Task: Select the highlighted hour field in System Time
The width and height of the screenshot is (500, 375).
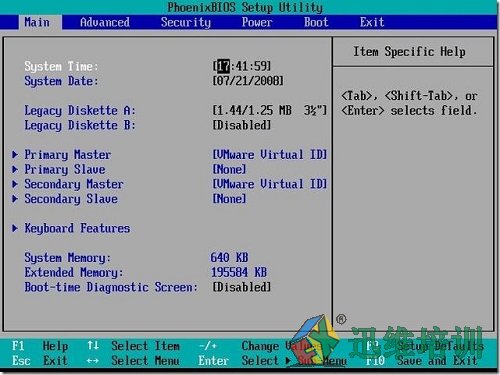Action: (x=223, y=66)
